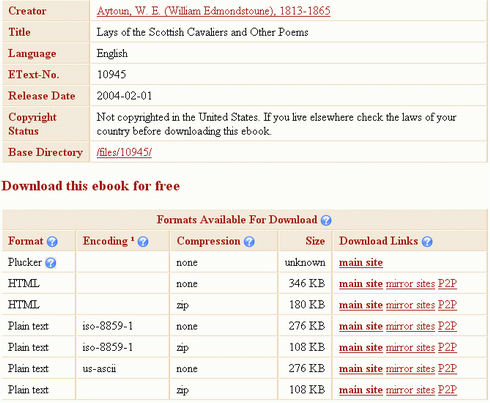The height and width of the screenshot is (403, 490).
Task: Open mirror sites for us-ascii plain text
Action: pos(410,369)
